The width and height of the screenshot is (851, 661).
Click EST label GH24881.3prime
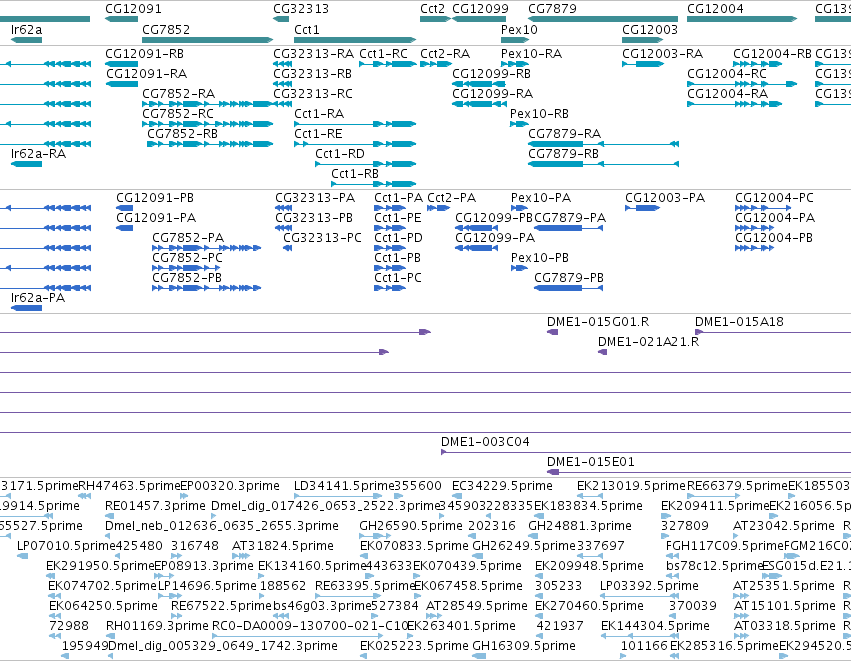click(x=580, y=526)
